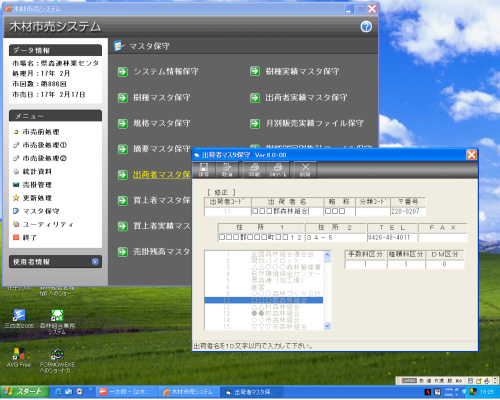
Task: Open the 樹種実績マスタ保守 link
Action: [x=302, y=71]
